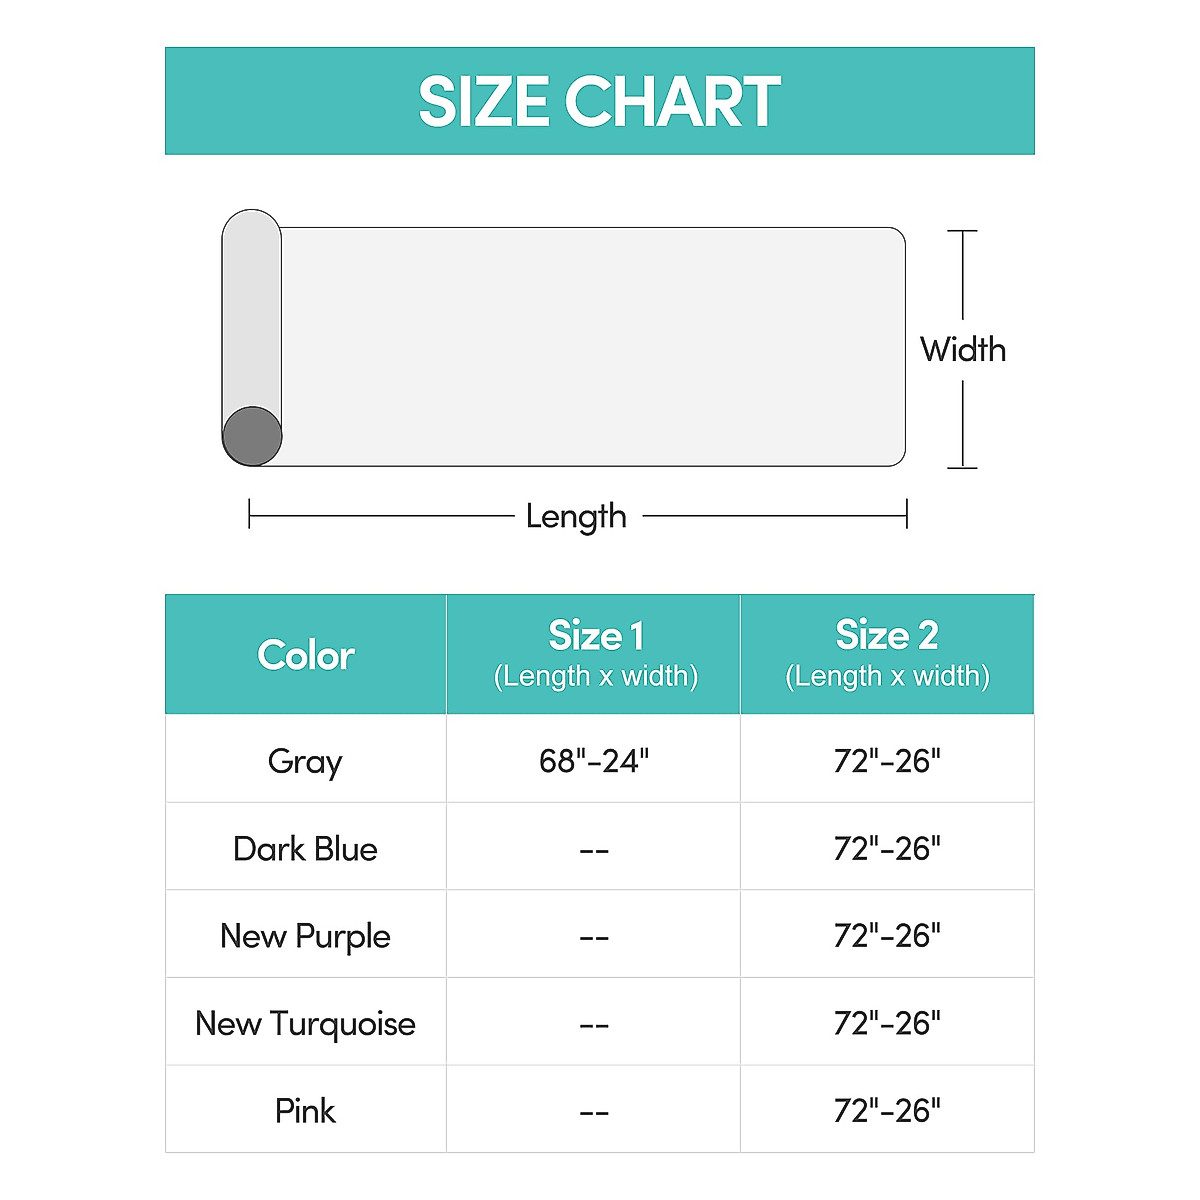The image size is (1200, 1200).
Task: Select the New Turquoise row label
Action: coord(305,1024)
